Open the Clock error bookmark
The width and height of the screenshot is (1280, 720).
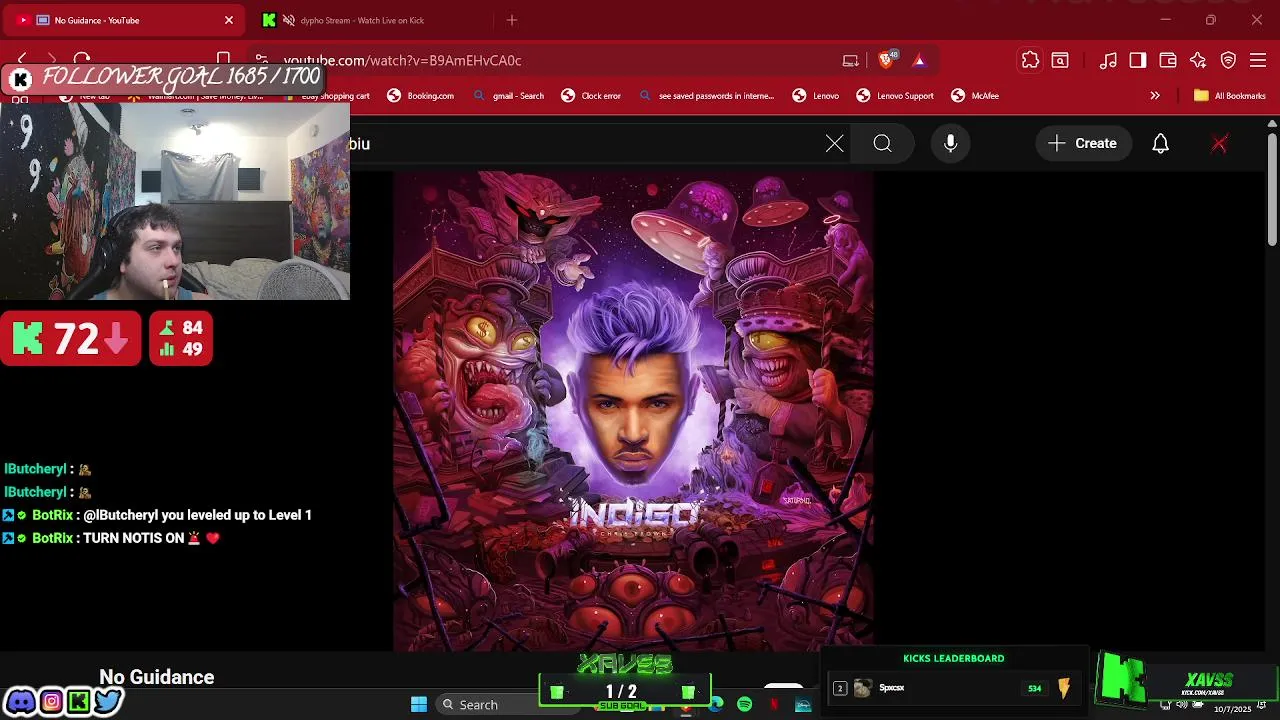pos(591,96)
